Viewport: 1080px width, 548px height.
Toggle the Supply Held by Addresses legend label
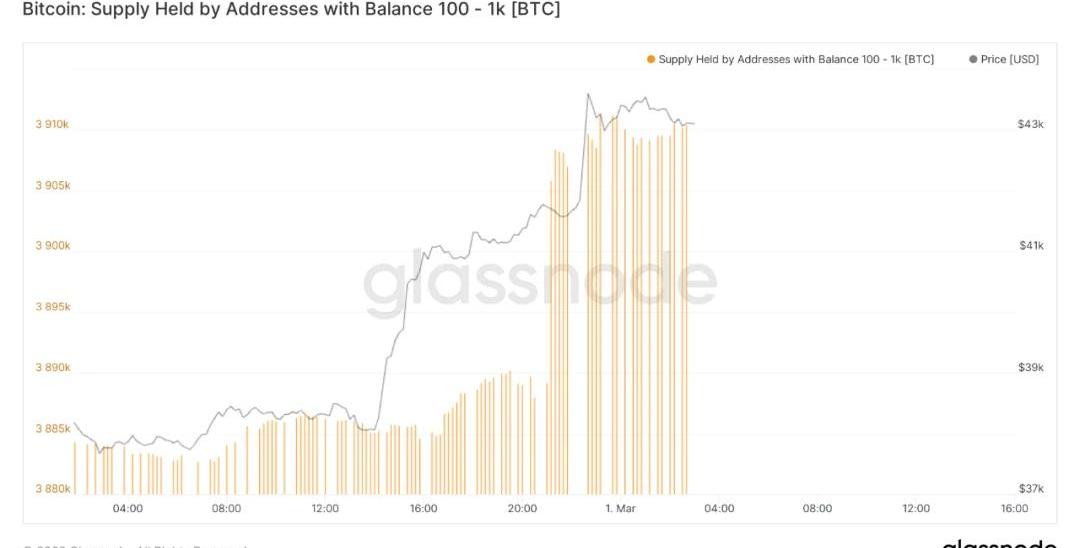tap(796, 60)
